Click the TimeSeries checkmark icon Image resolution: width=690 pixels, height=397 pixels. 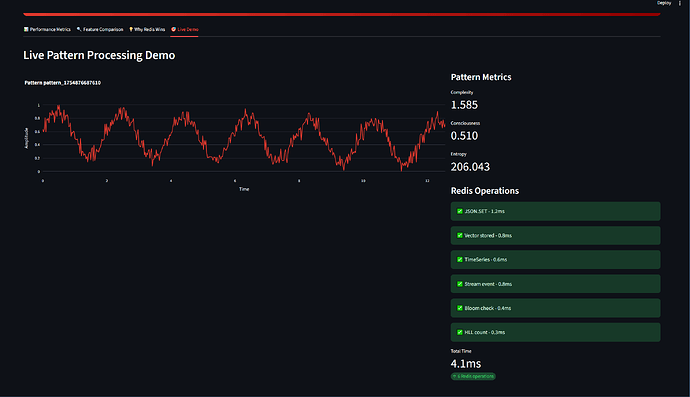pos(460,260)
